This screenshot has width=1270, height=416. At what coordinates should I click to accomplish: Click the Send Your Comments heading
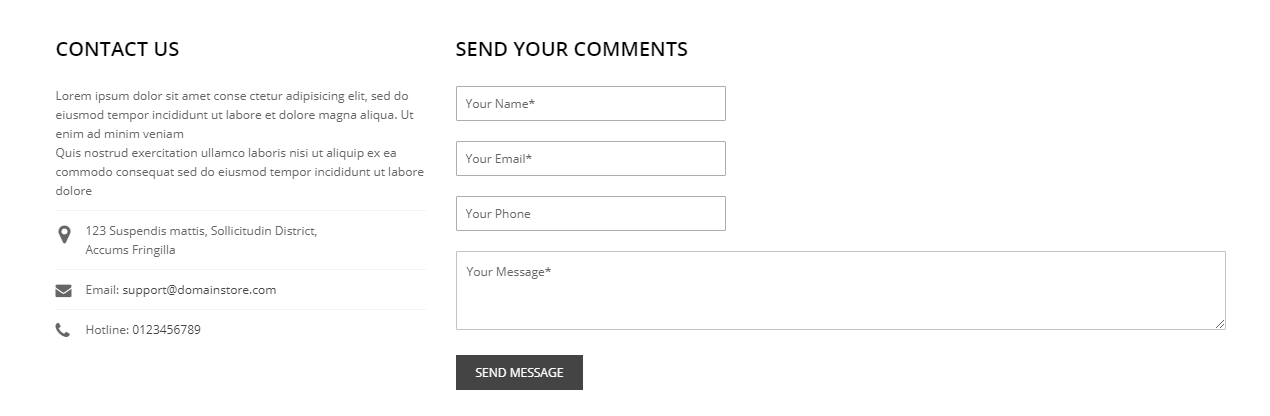coord(572,49)
